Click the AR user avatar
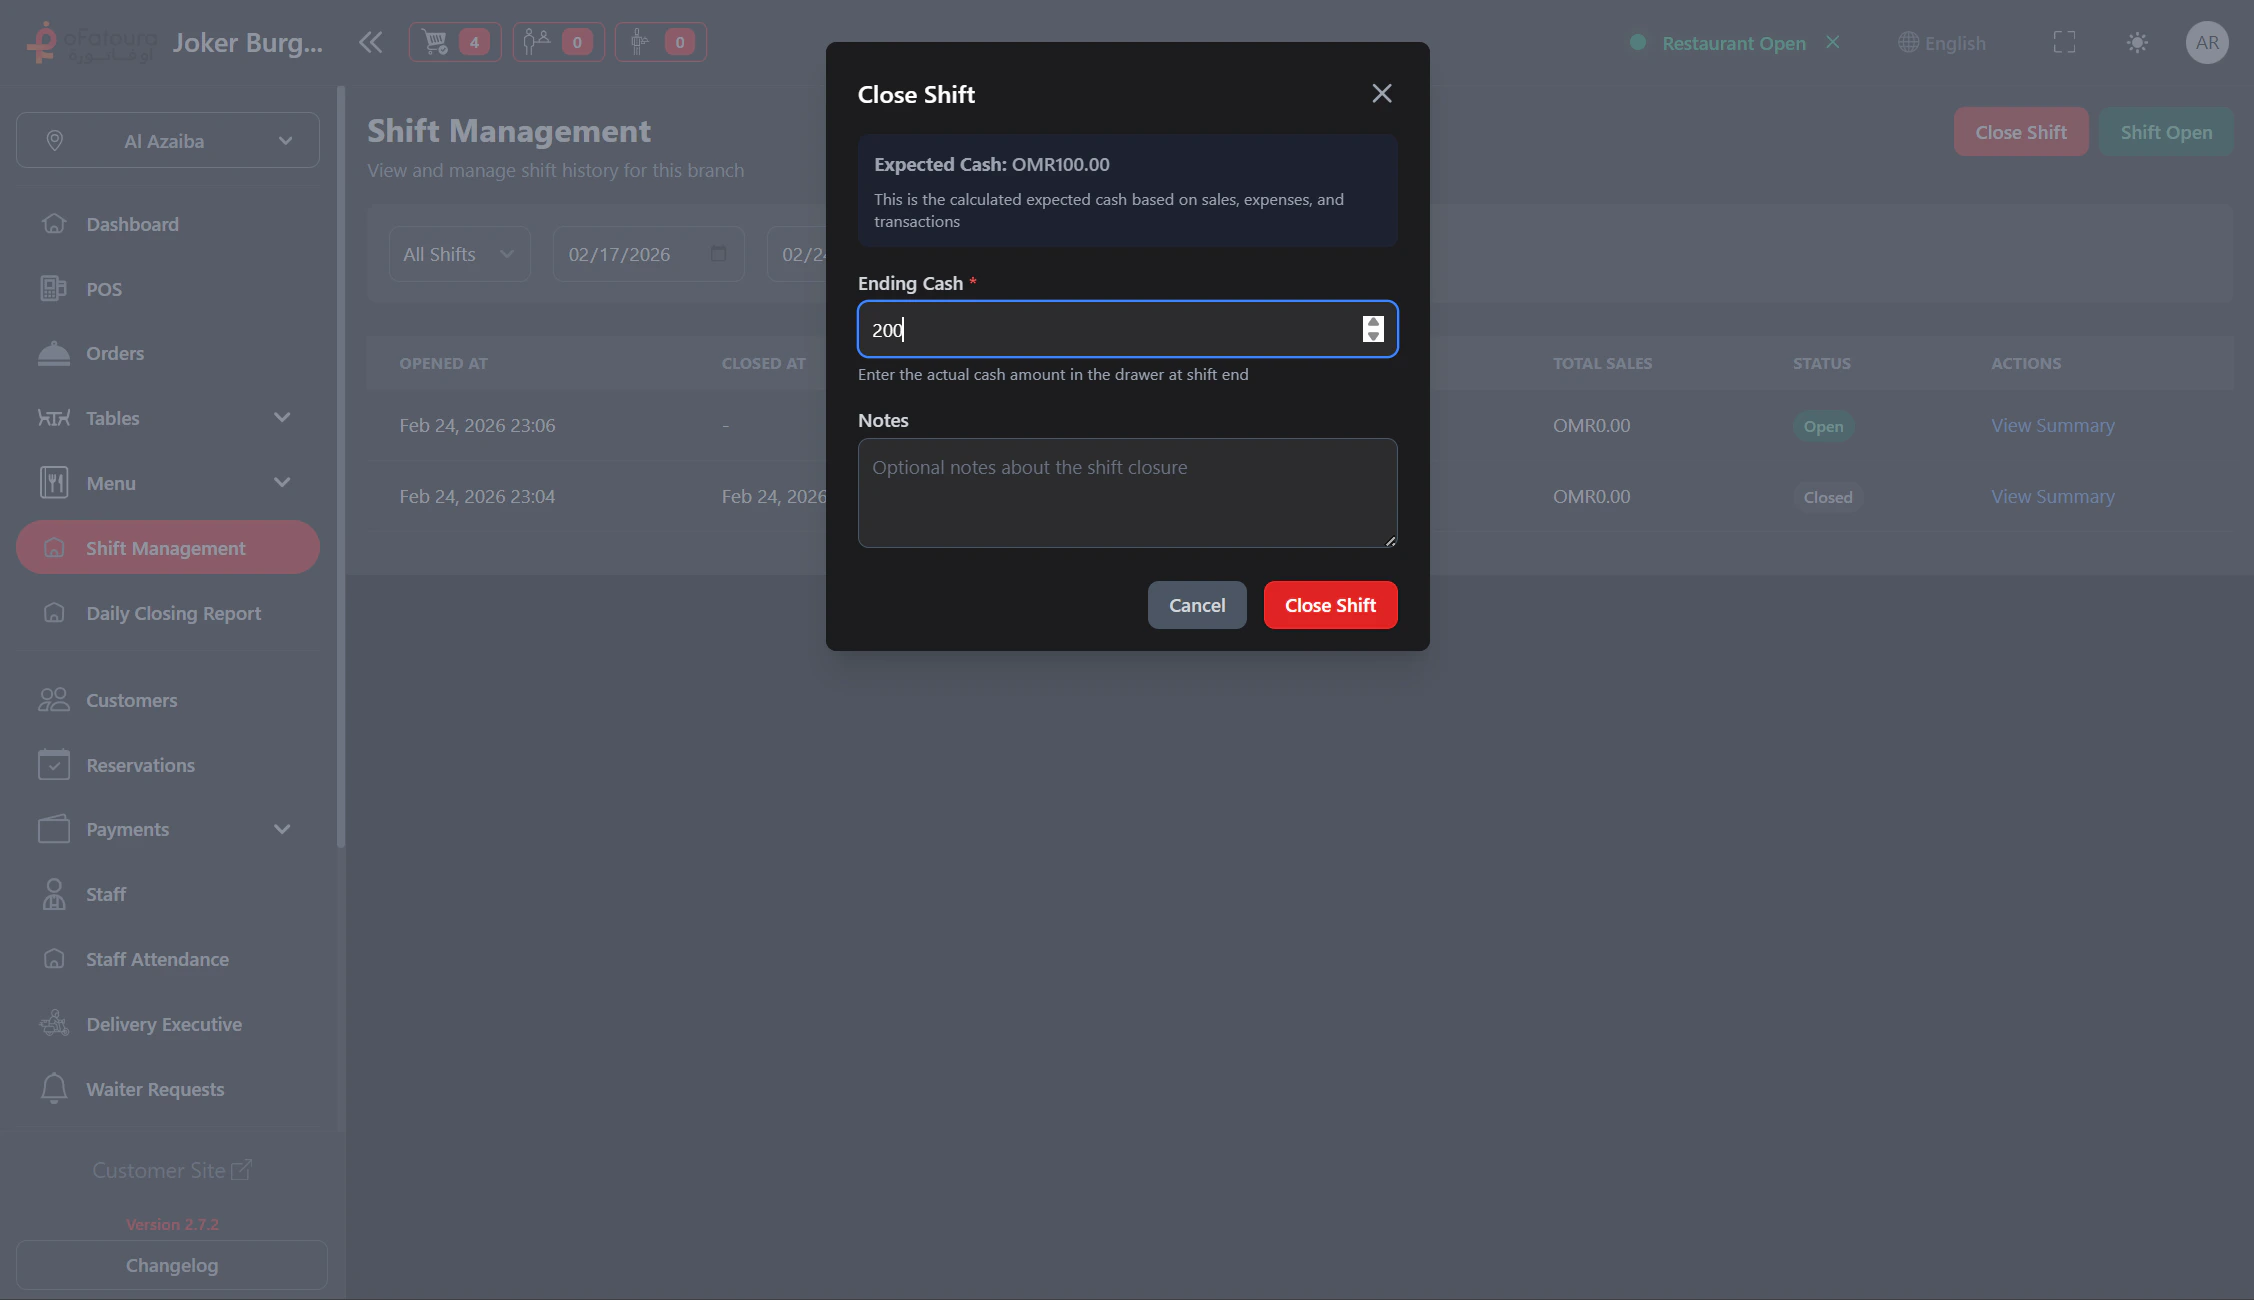The height and width of the screenshot is (1300, 2254). point(2207,43)
